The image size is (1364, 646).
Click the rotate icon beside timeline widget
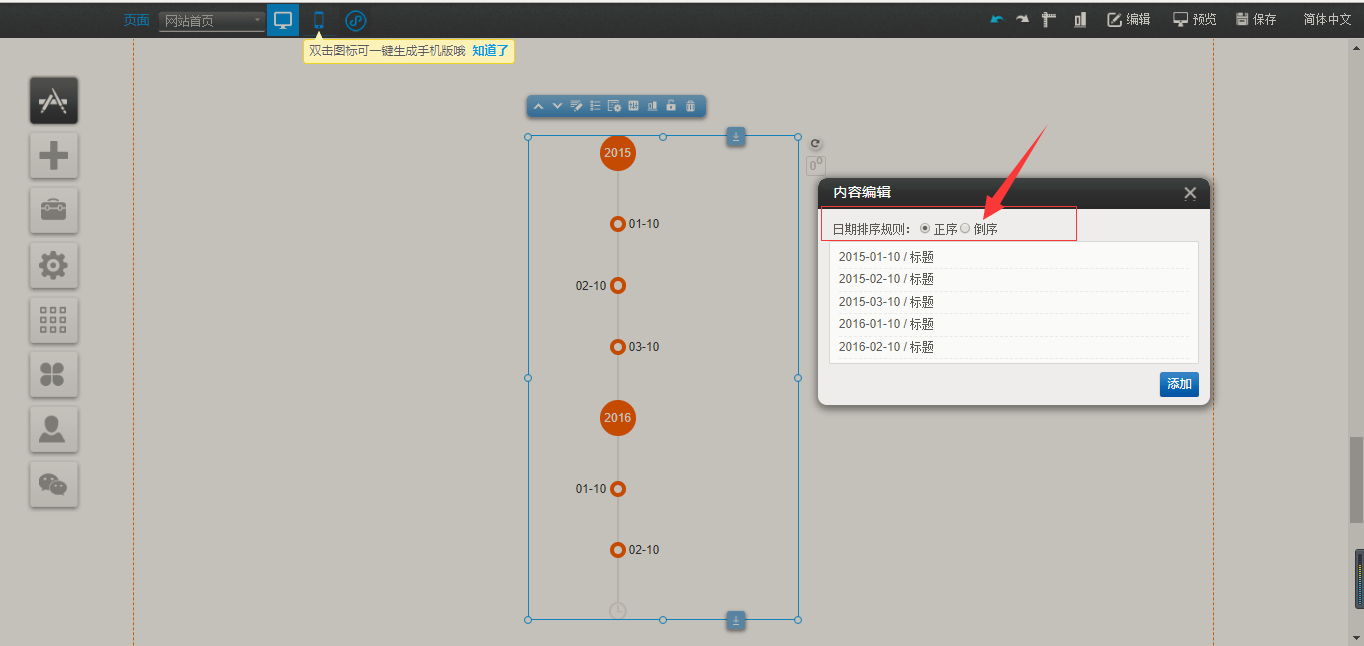[815, 144]
